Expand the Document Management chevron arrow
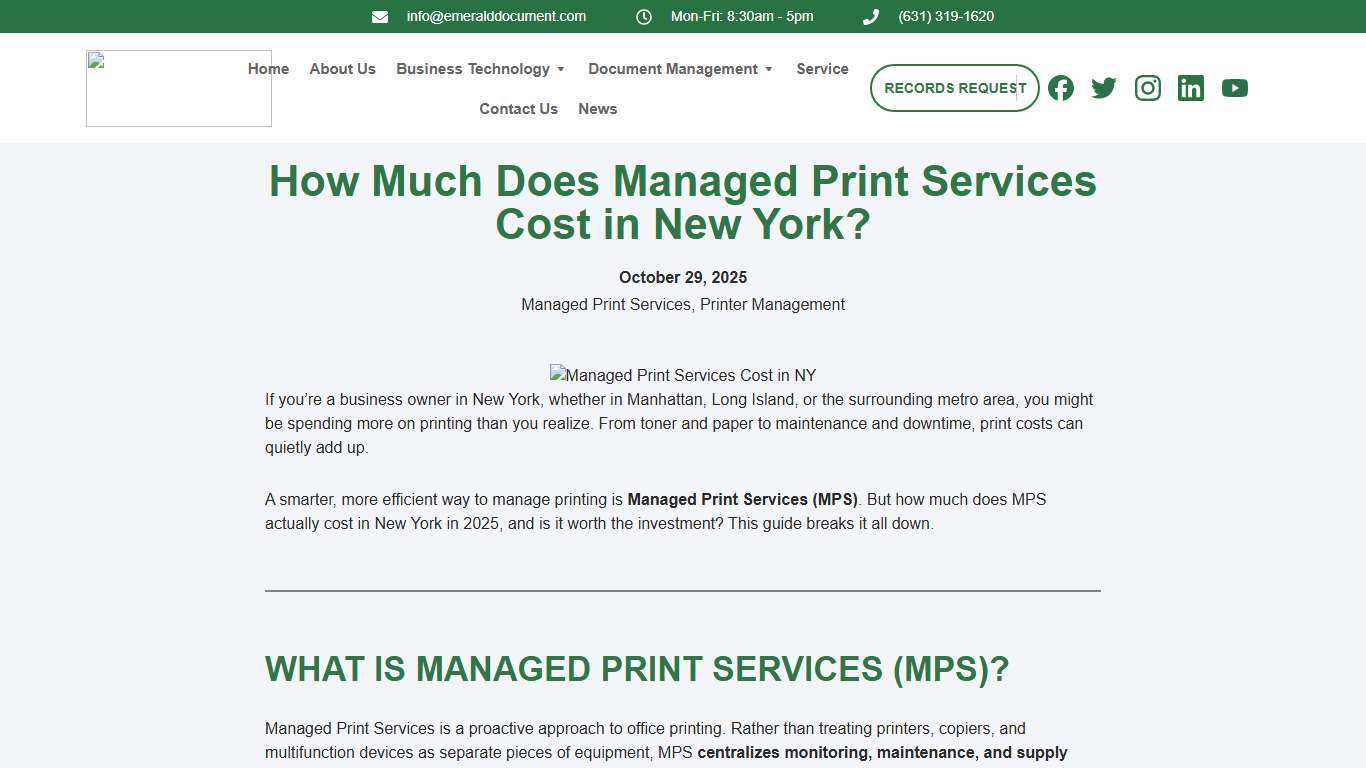Image resolution: width=1366 pixels, height=768 pixels. tap(769, 69)
